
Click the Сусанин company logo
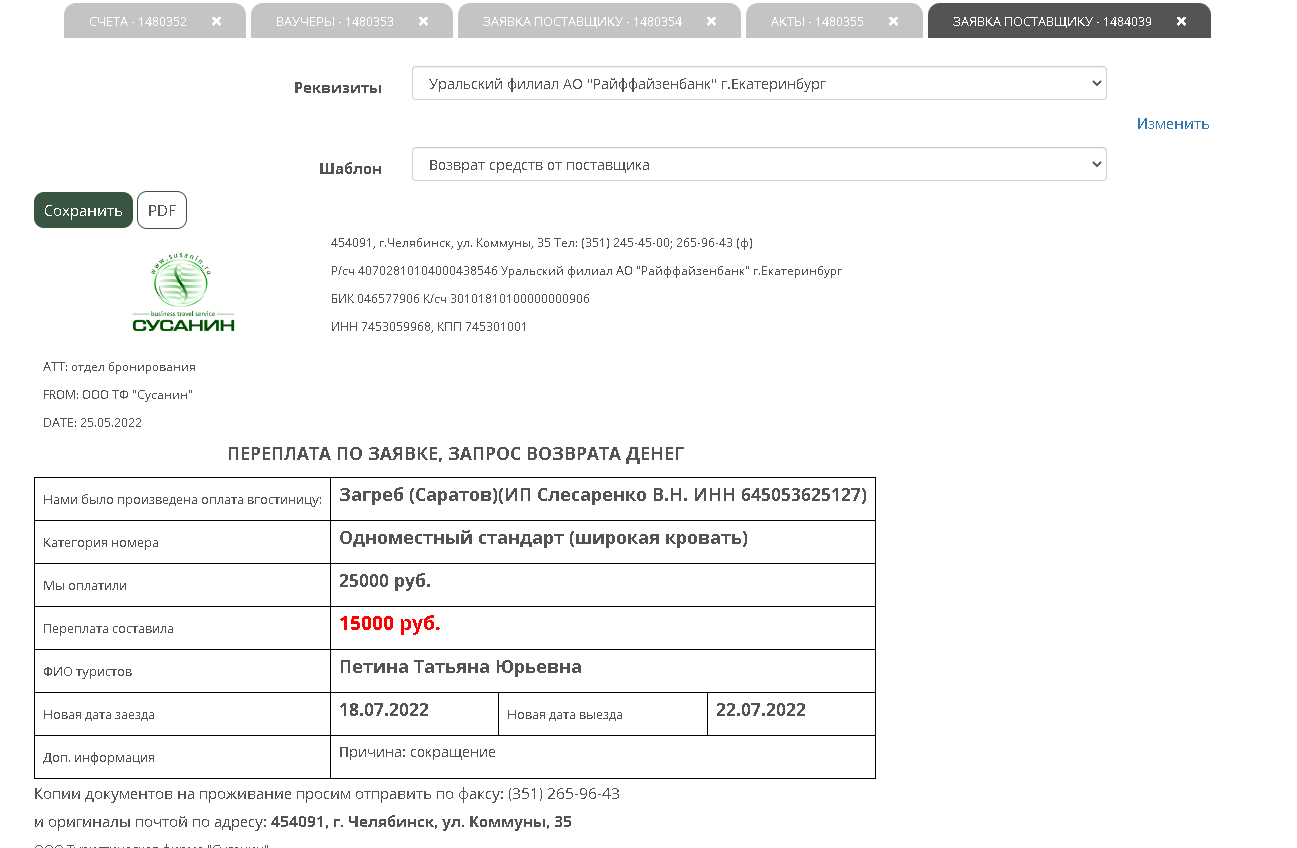point(183,293)
